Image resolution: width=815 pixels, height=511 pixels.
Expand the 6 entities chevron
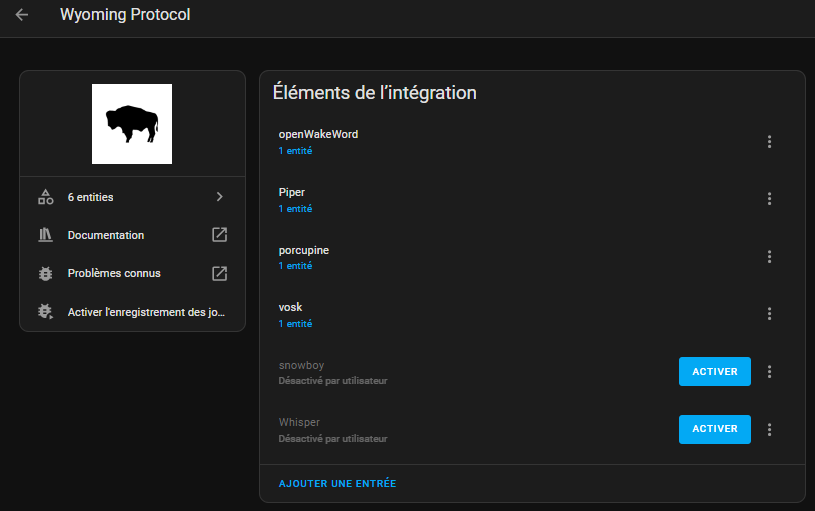point(219,196)
